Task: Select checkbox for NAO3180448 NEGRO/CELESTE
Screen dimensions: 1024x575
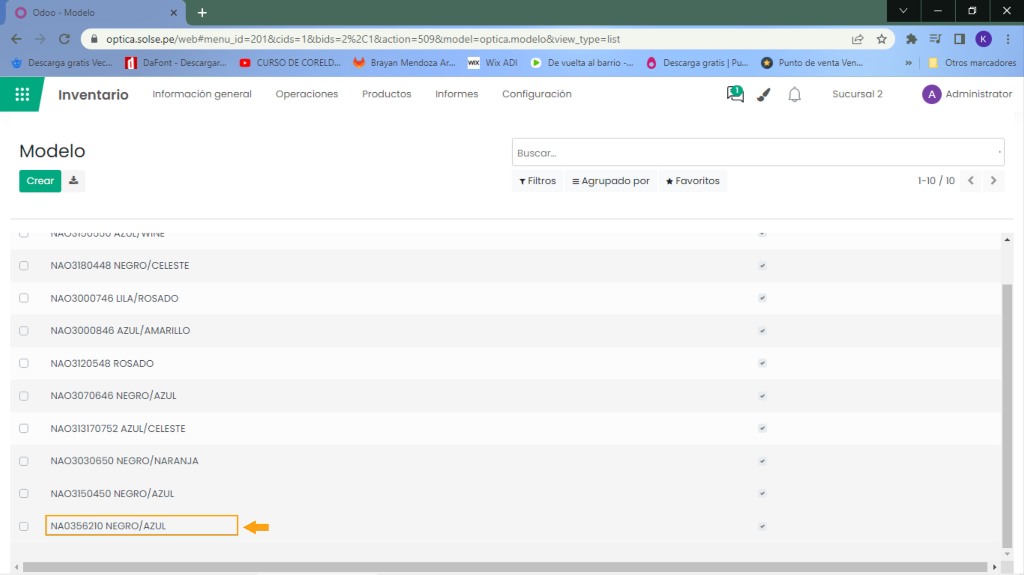Action: click(x=24, y=266)
